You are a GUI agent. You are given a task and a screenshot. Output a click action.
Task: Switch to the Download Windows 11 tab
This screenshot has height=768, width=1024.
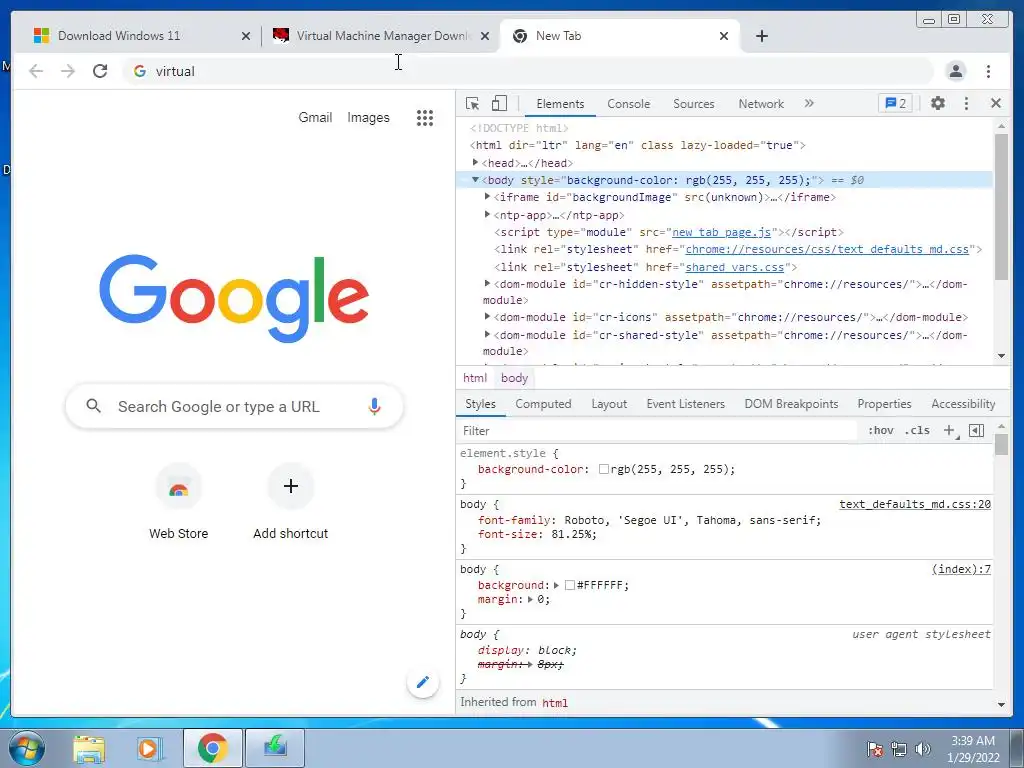(140, 36)
